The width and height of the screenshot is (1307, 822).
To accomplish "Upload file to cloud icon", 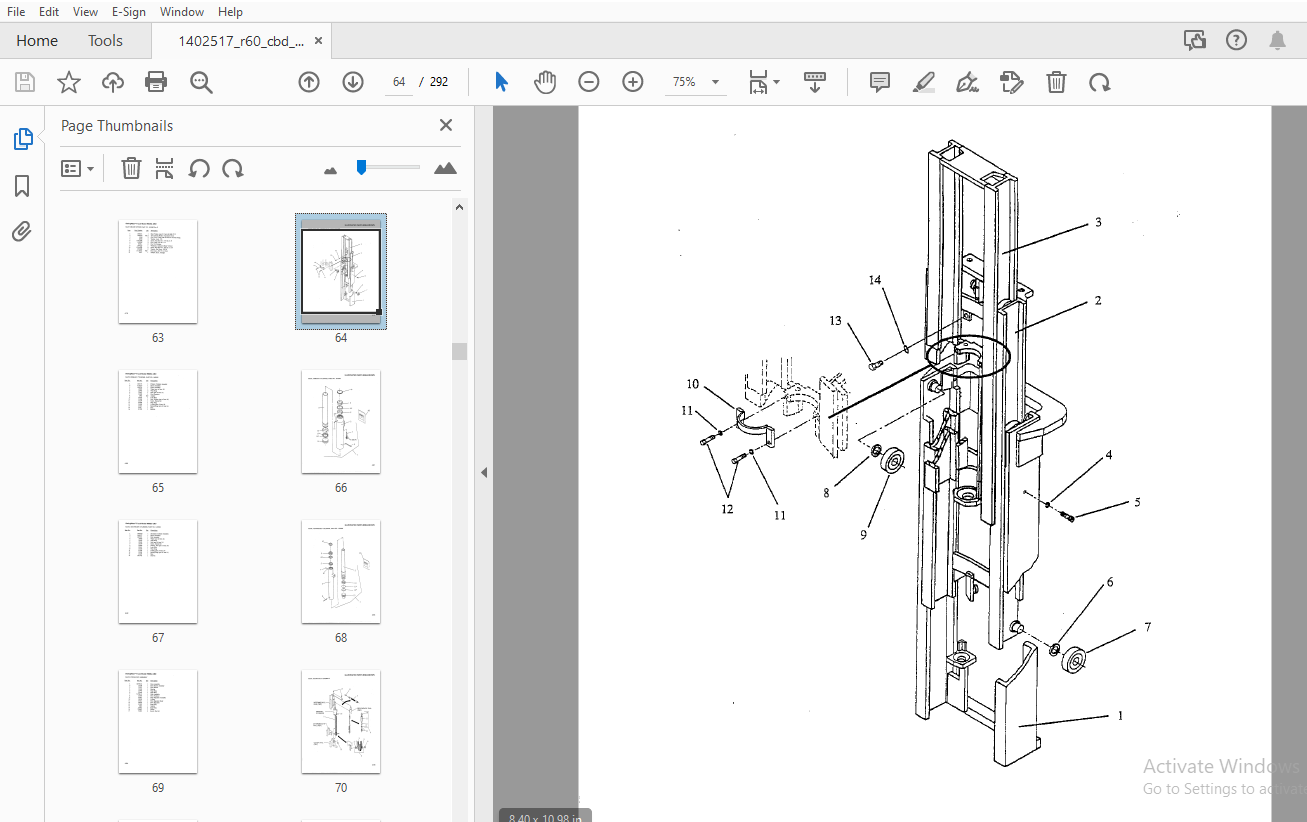I will click(x=113, y=82).
